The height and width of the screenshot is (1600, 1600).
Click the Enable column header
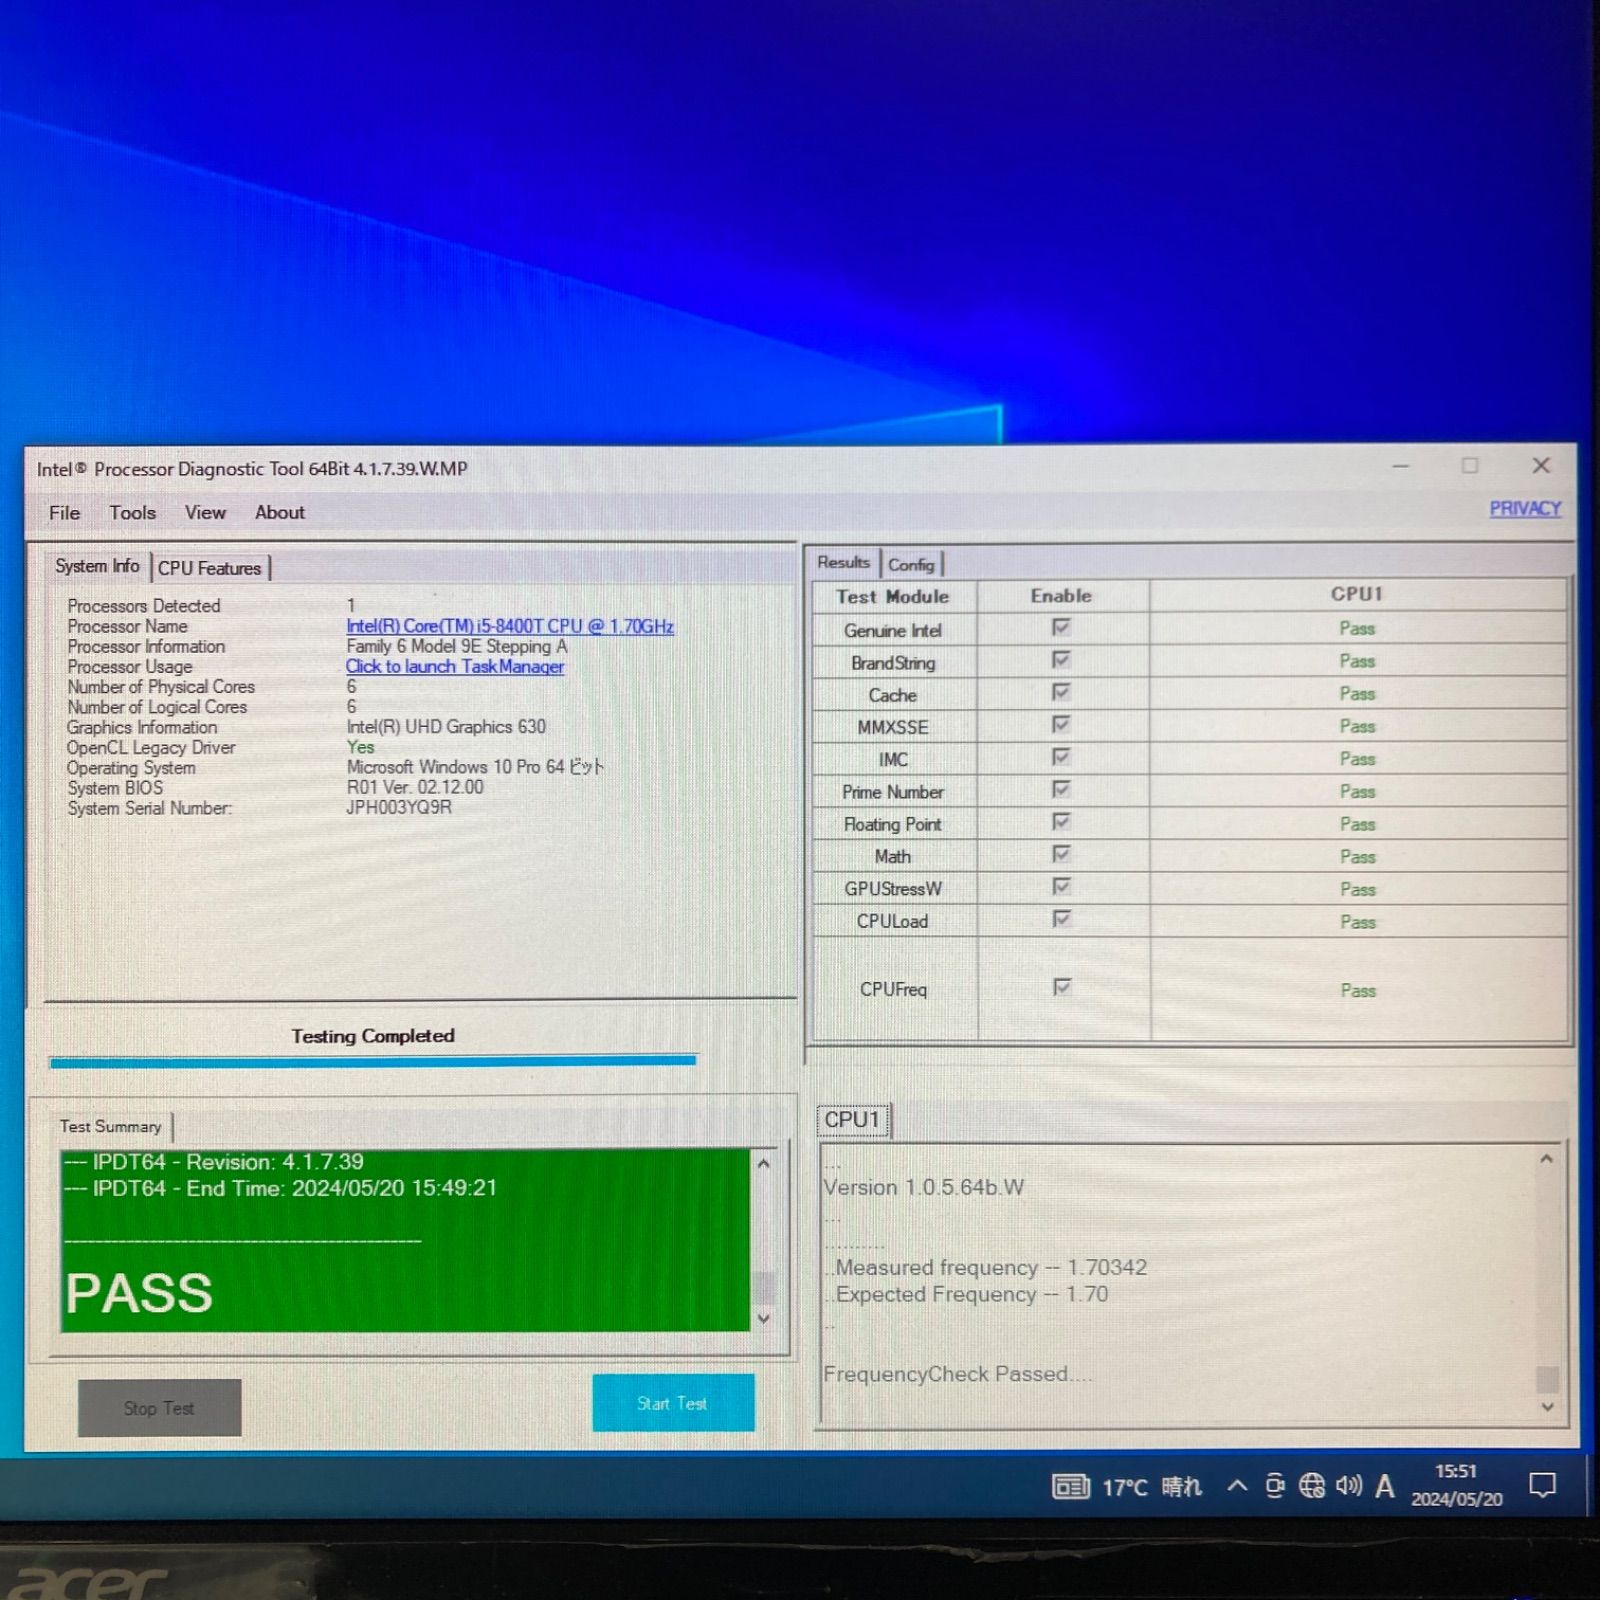click(x=1061, y=596)
